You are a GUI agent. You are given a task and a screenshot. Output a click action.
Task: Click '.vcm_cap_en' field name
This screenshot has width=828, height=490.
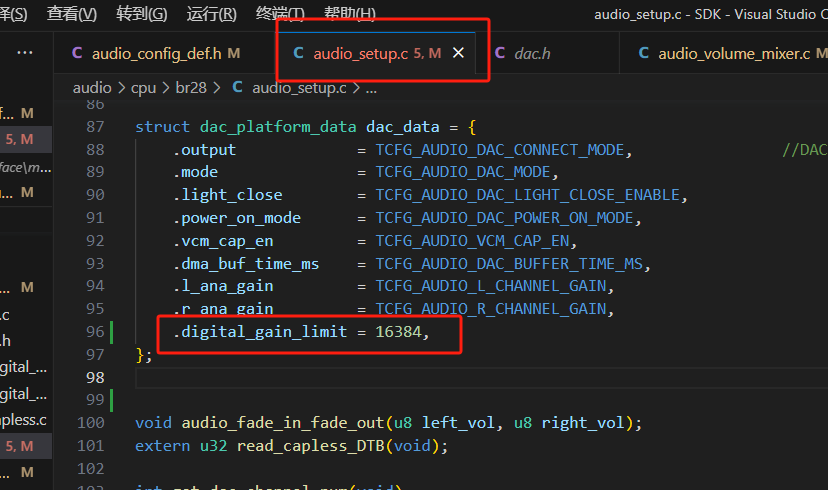click(223, 241)
